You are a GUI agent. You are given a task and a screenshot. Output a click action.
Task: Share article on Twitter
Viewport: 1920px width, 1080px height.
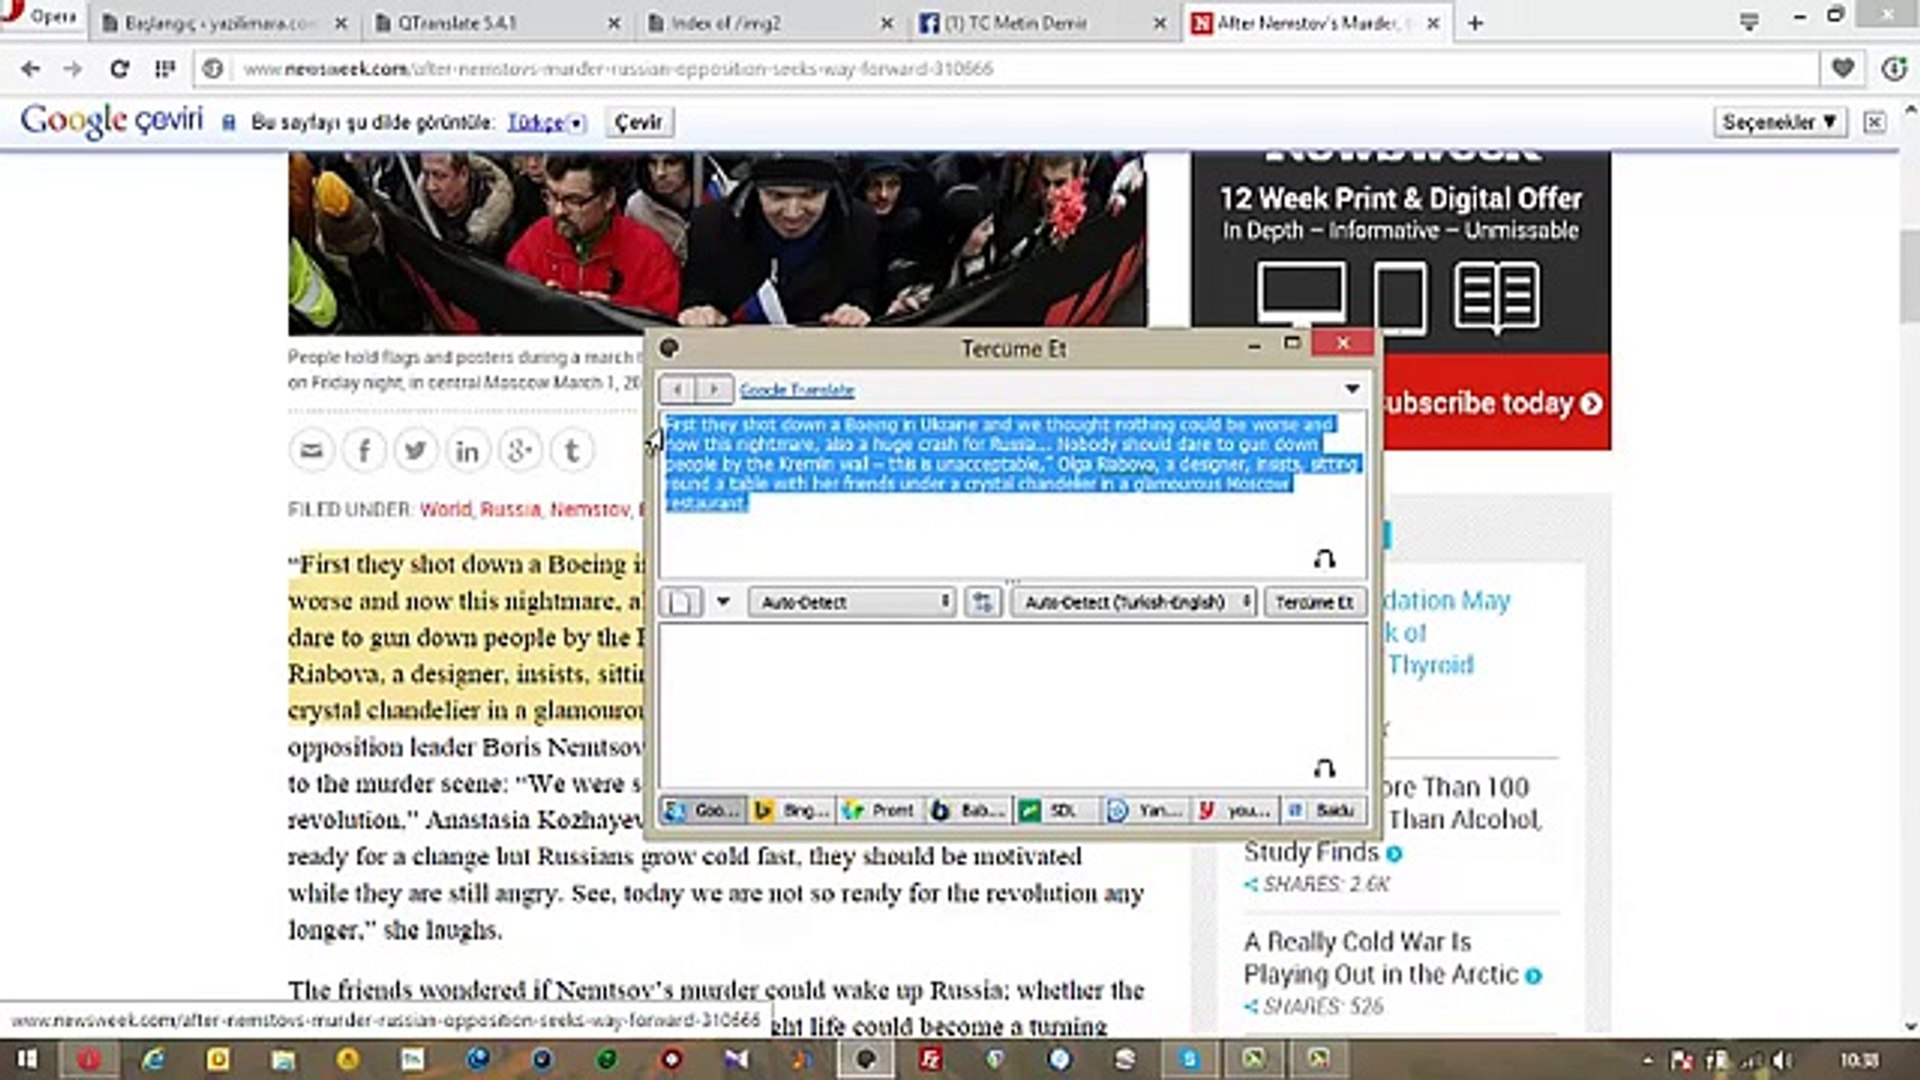coord(415,451)
